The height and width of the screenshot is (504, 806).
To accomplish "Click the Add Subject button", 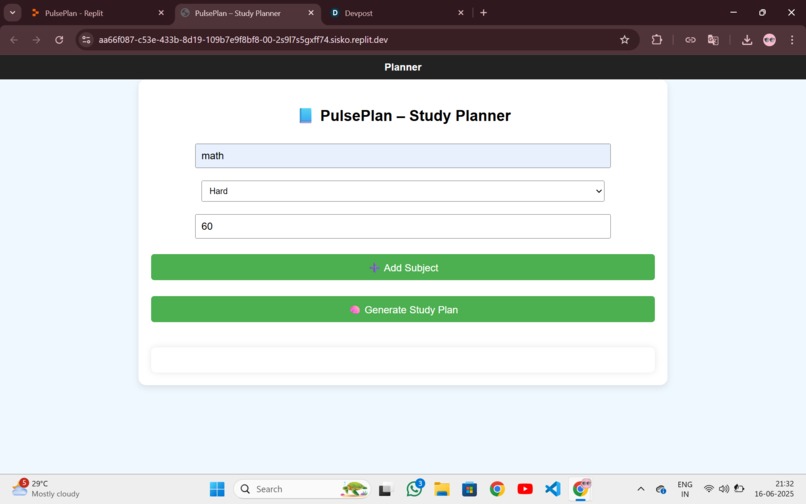I will [x=402, y=267].
